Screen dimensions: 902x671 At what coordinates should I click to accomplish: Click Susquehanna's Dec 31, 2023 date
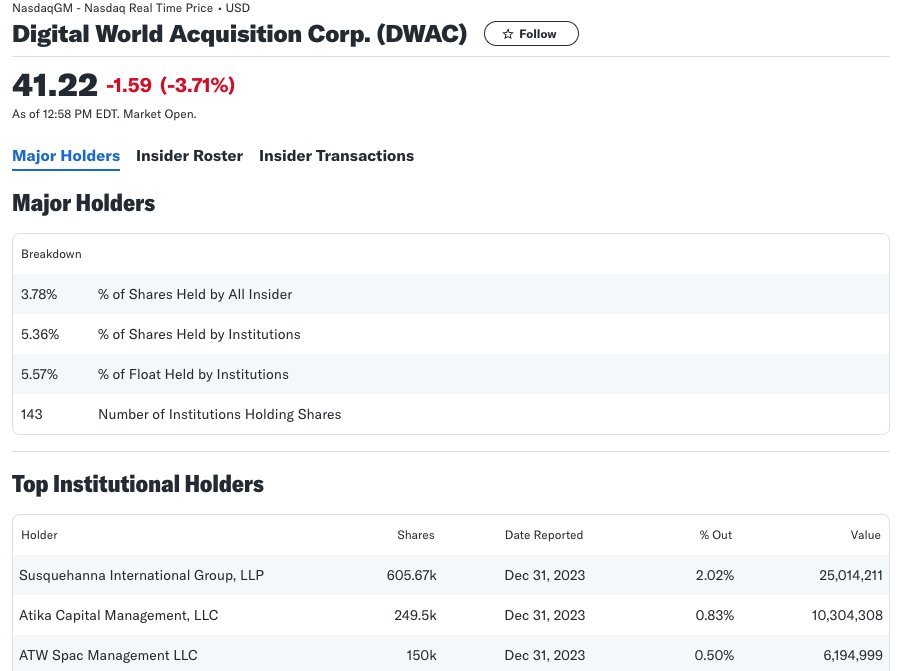click(545, 575)
